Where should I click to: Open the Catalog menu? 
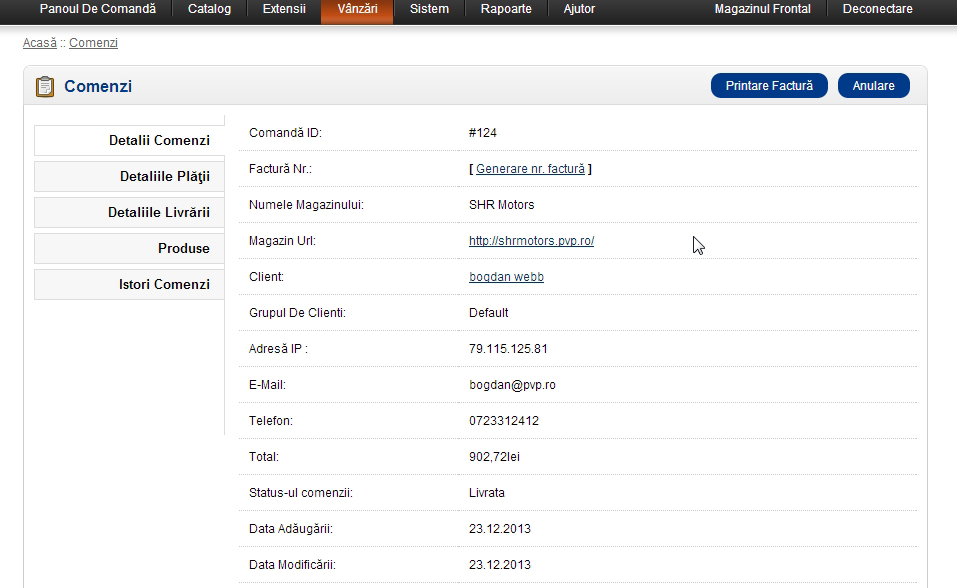point(209,9)
